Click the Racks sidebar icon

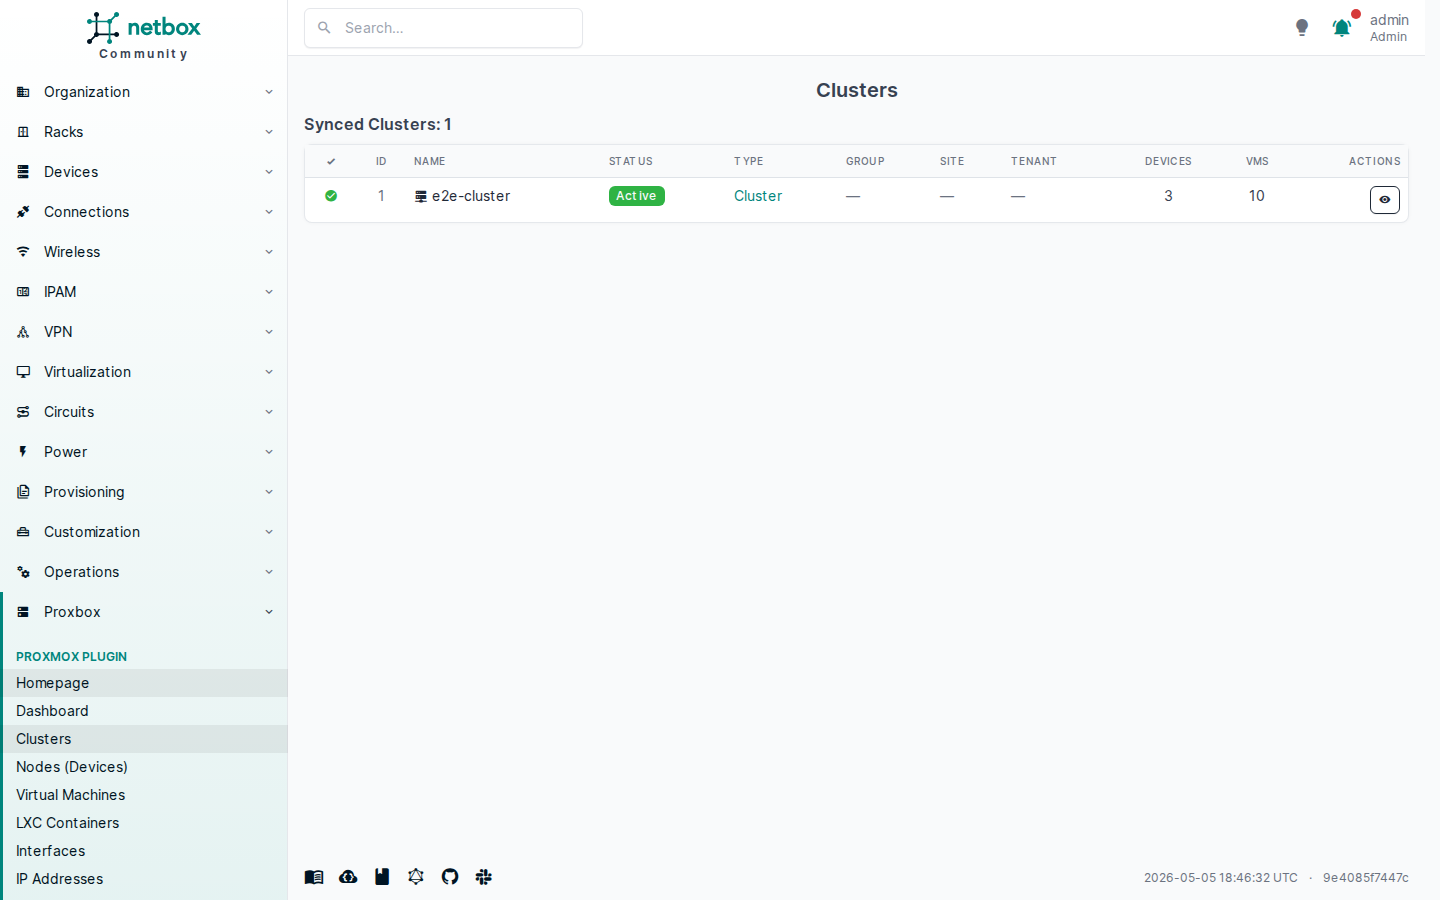(23, 132)
